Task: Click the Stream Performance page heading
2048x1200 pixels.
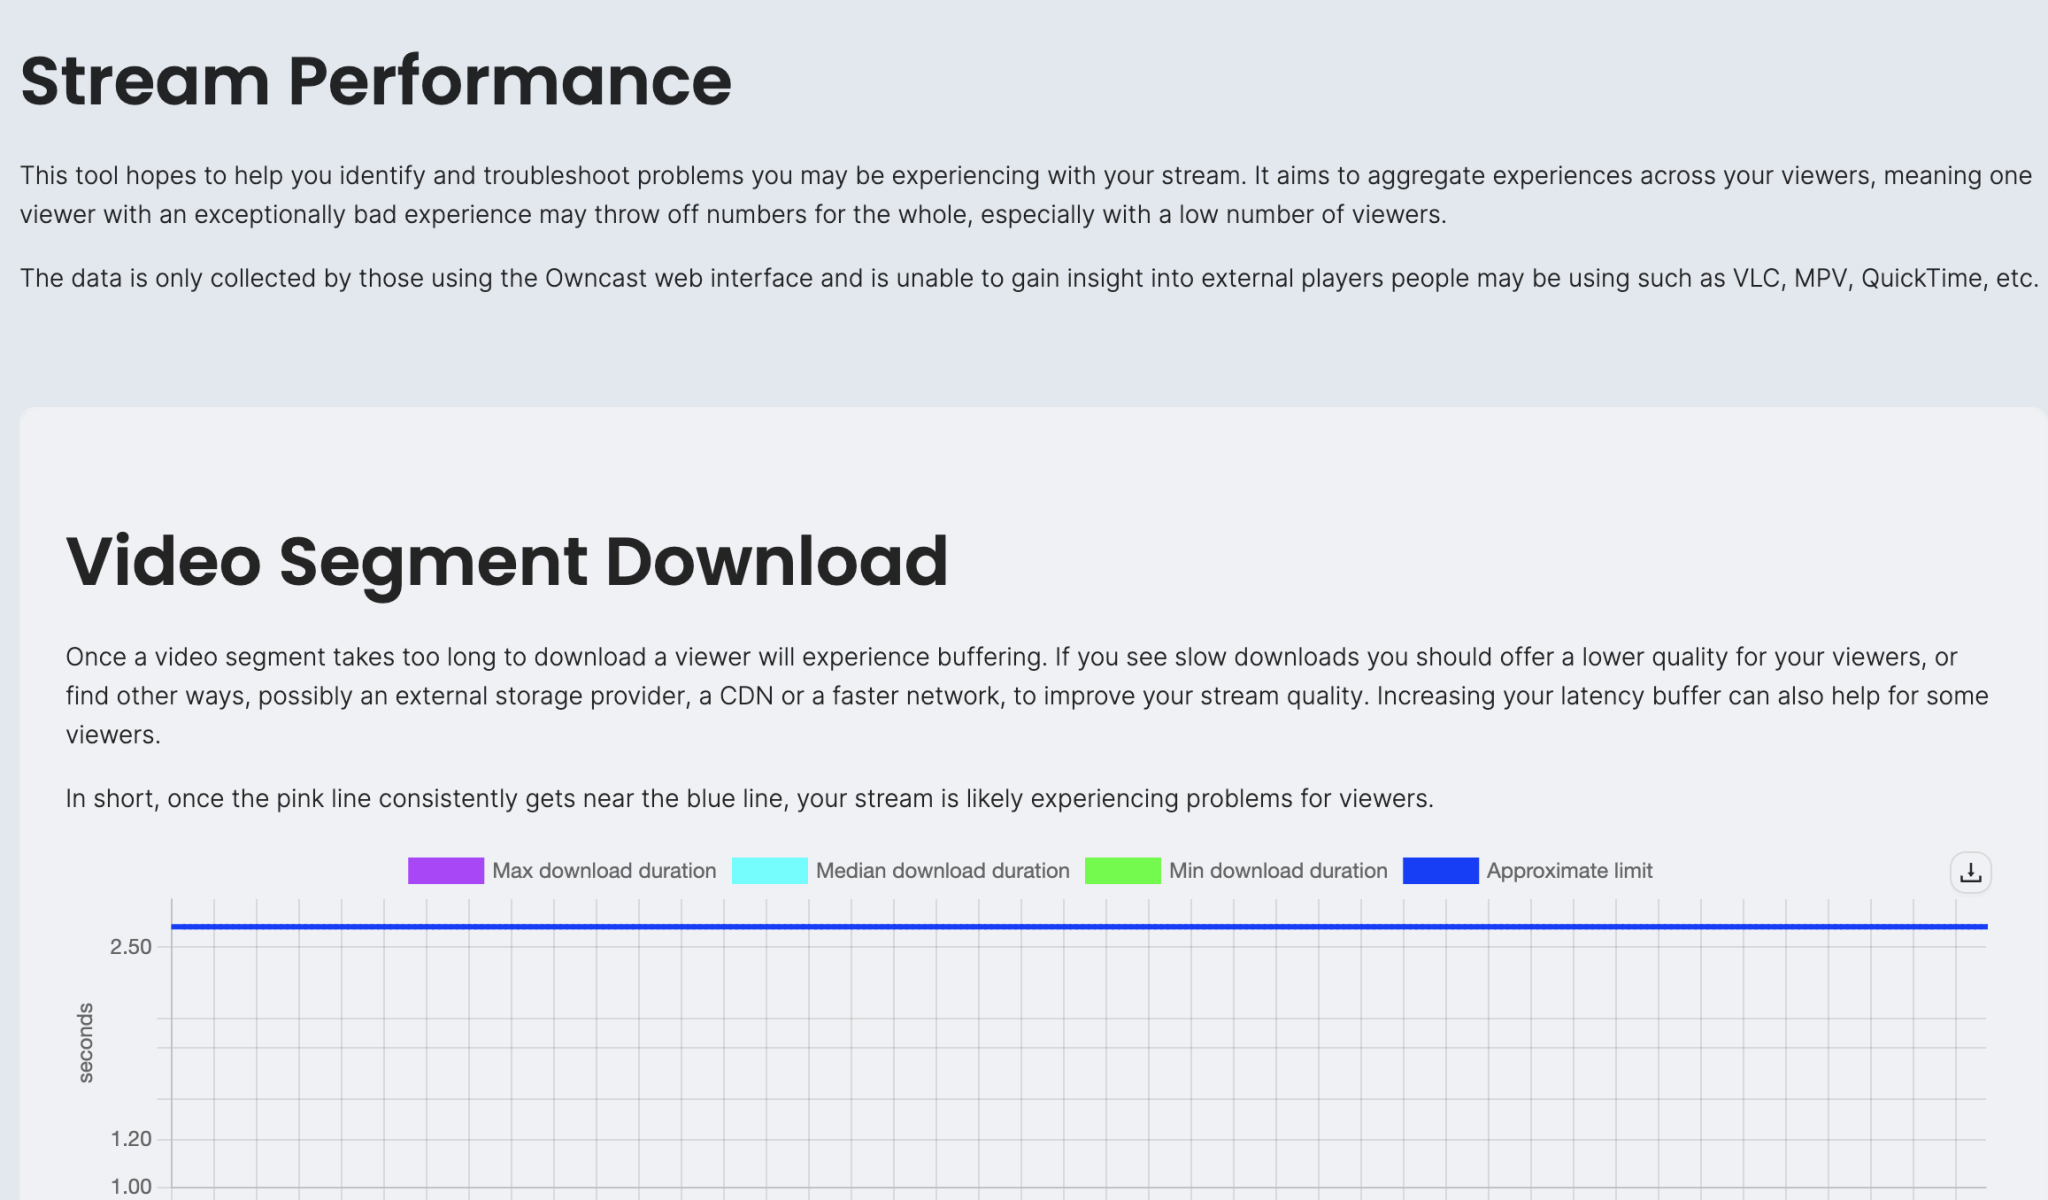Action: 376,81
